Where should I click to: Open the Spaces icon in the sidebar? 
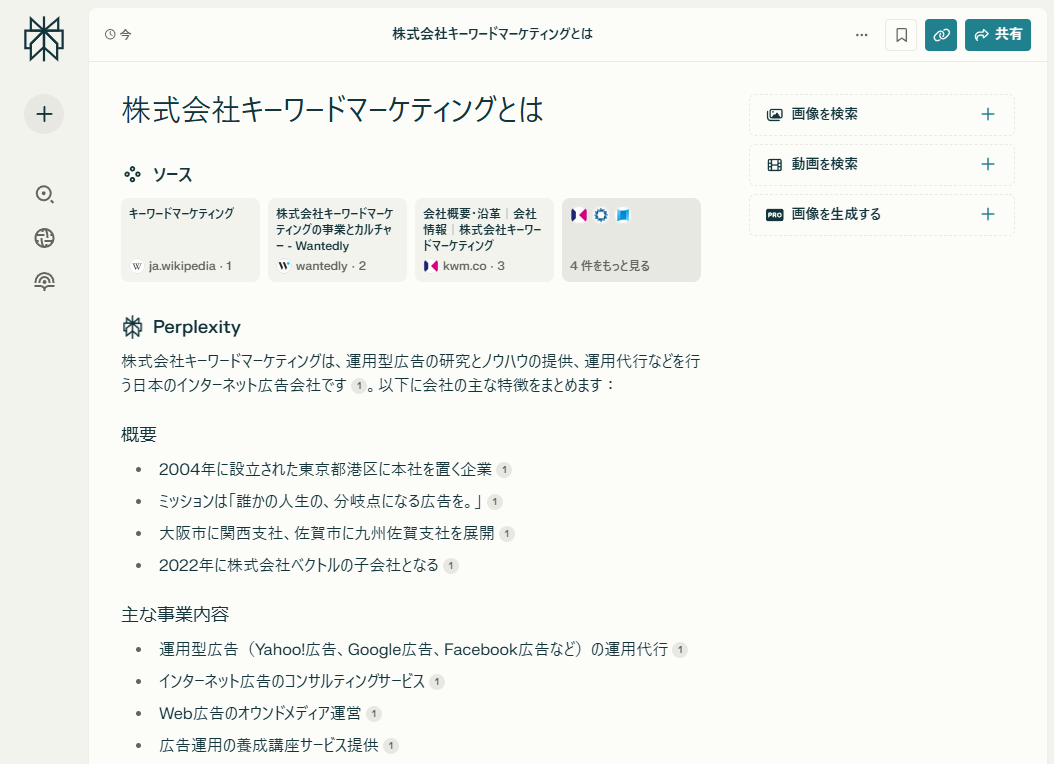point(44,282)
